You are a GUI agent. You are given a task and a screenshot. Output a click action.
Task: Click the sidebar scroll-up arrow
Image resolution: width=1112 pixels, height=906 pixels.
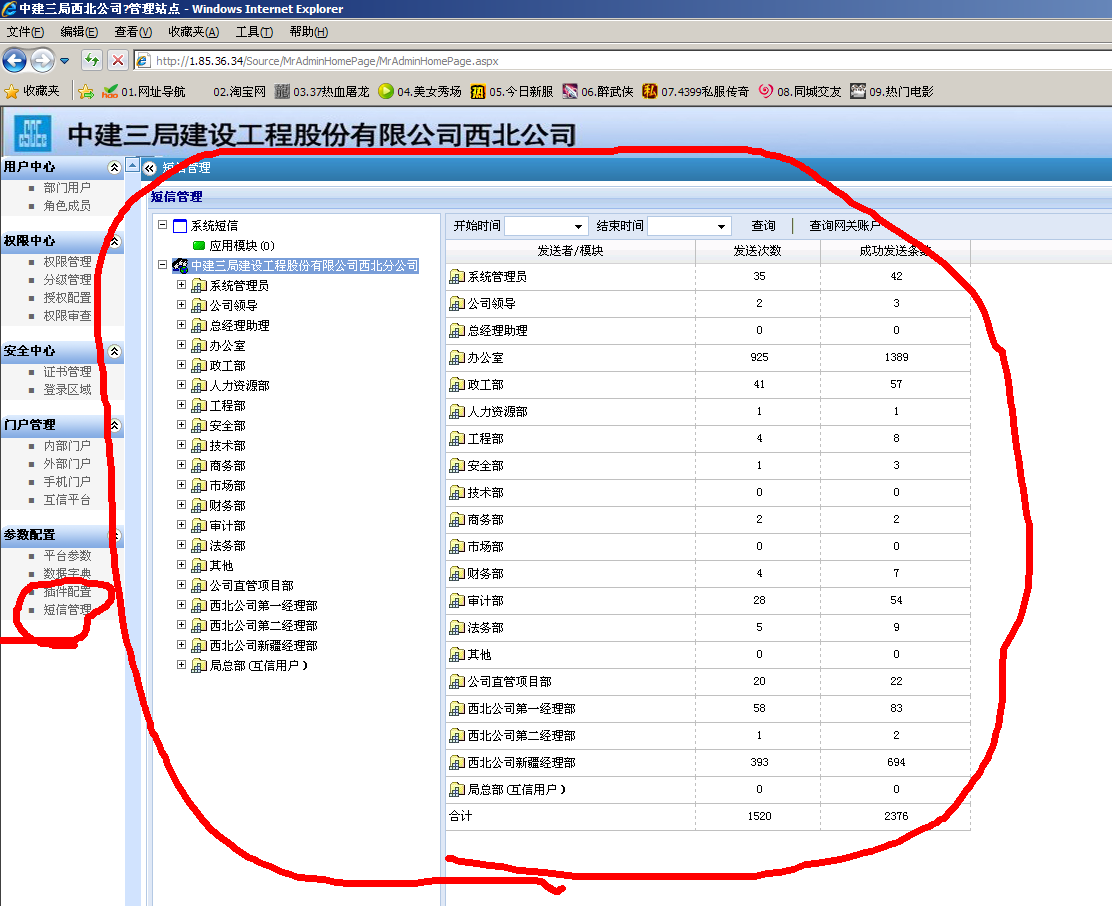tap(132, 164)
